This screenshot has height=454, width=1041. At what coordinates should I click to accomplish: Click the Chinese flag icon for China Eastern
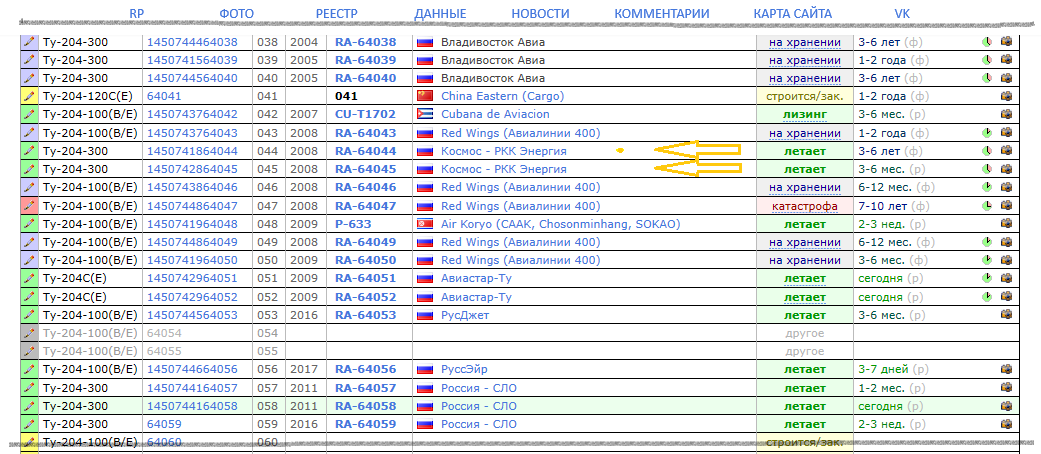click(424, 97)
